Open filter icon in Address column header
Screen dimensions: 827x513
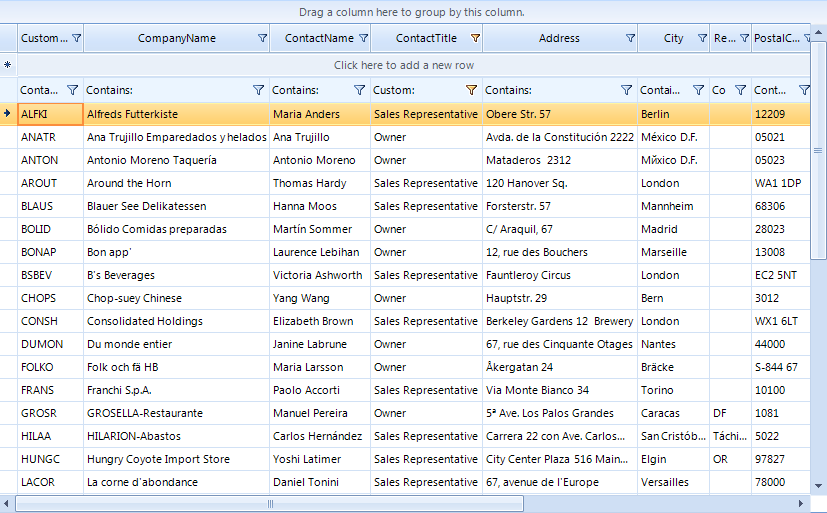tap(630, 38)
